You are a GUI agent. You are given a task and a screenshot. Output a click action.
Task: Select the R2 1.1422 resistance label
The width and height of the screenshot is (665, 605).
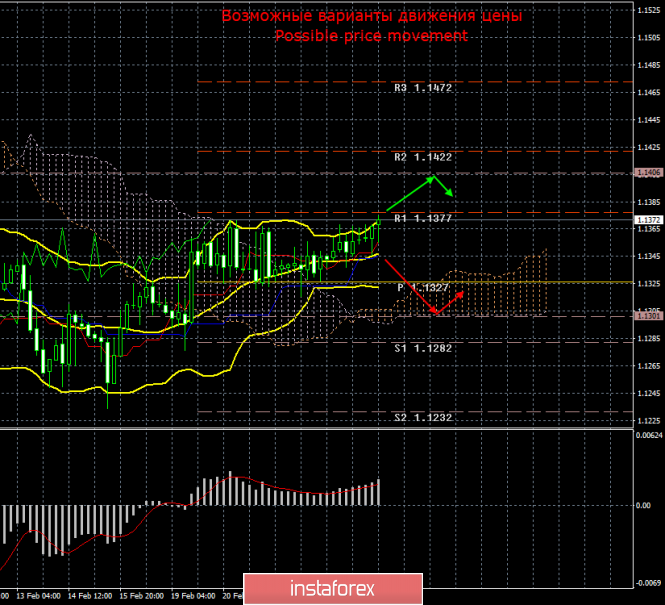(x=423, y=157)
